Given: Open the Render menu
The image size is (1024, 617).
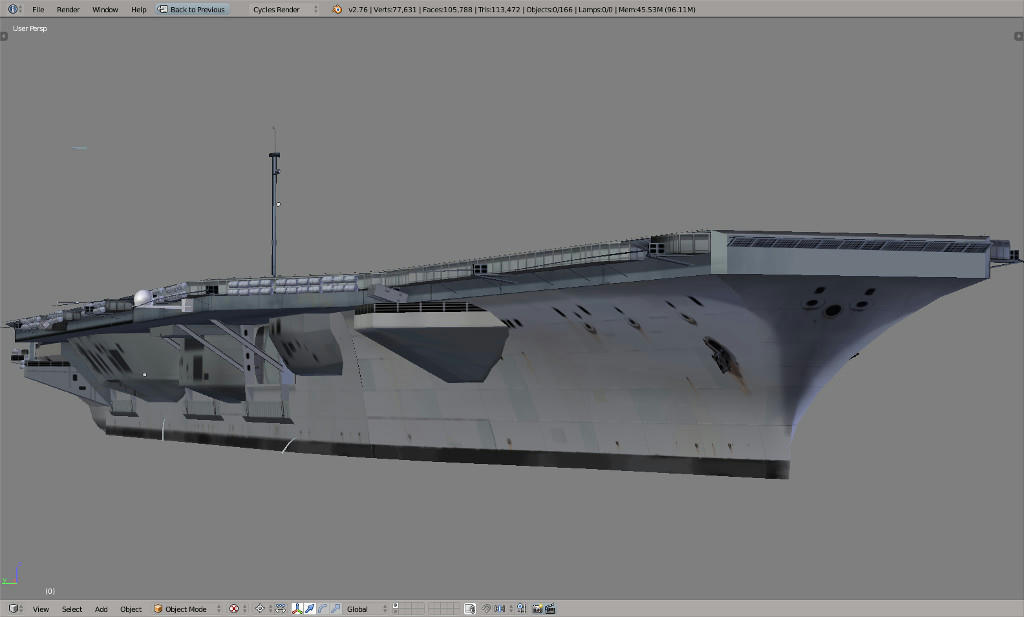Looking at the screenshot, I should tap(66, 8).
